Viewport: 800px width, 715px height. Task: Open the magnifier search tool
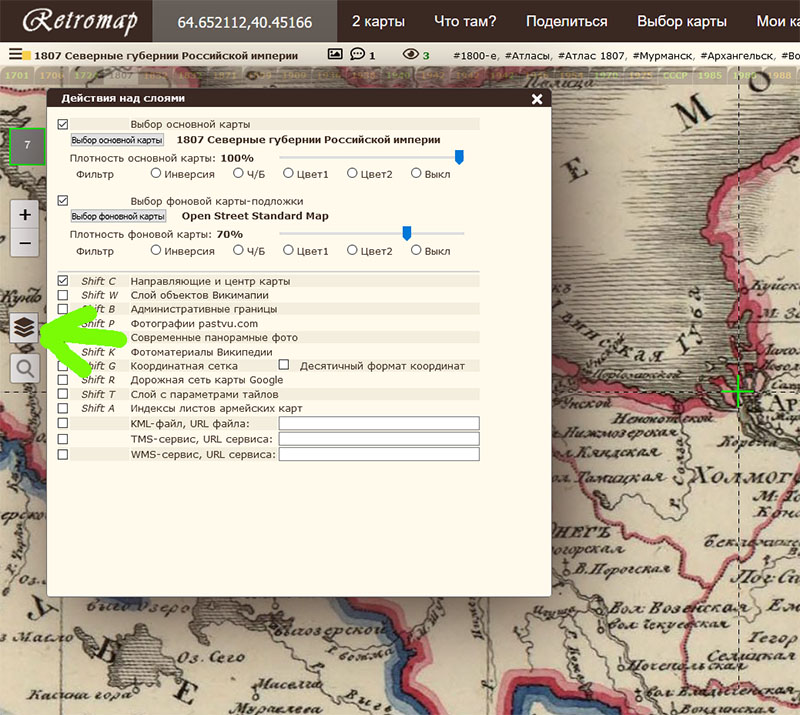coord(24,369)
